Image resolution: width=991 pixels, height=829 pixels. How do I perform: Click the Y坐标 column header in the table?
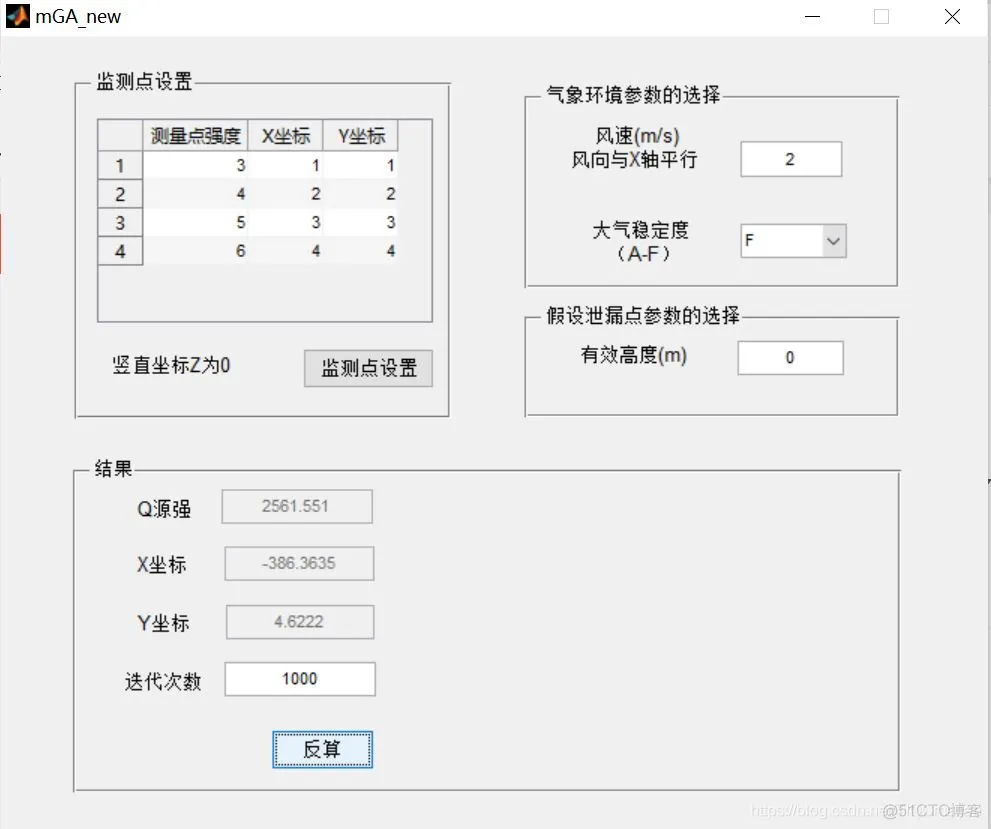[x=360, y=135]
